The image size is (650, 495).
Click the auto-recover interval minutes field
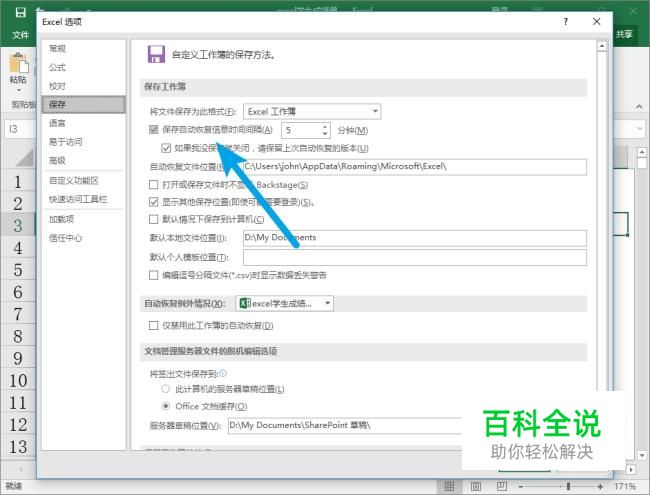pyautogui.click(x=301, y=130)
